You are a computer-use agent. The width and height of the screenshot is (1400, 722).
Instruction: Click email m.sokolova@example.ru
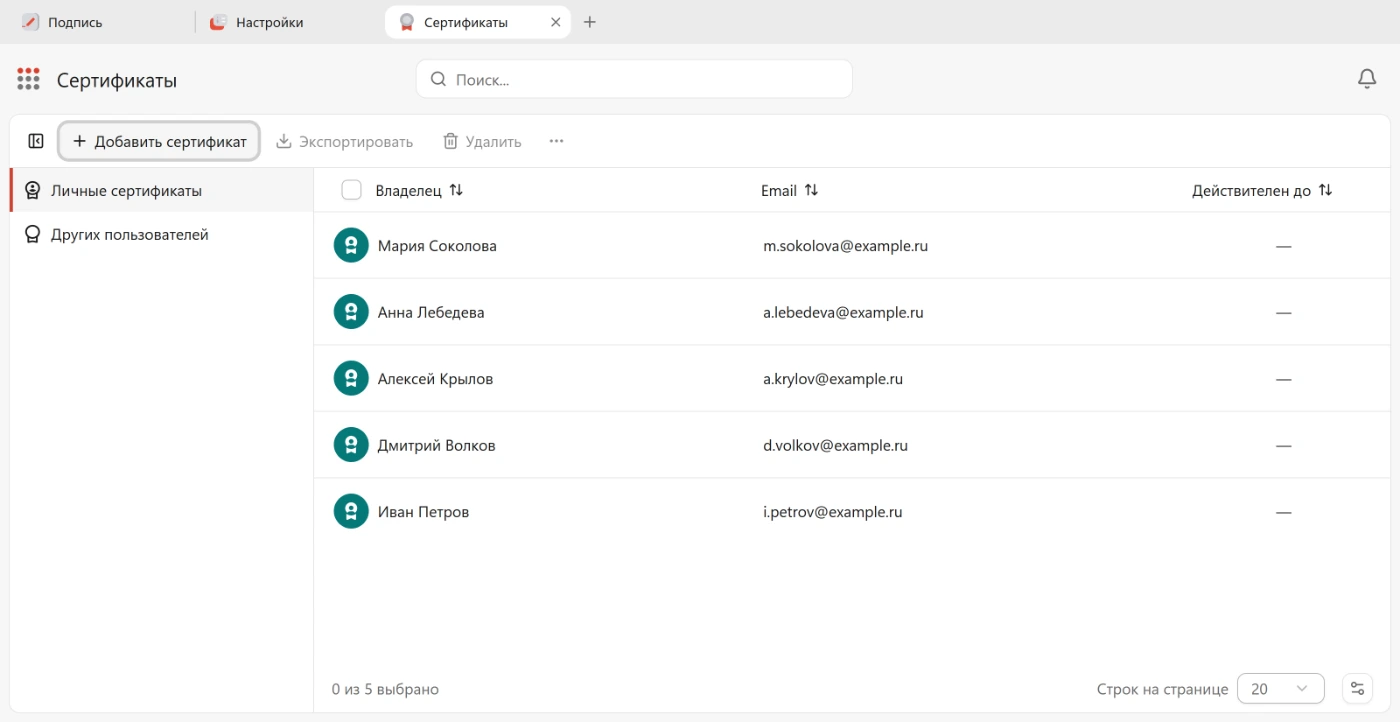[x=845, y=246]
